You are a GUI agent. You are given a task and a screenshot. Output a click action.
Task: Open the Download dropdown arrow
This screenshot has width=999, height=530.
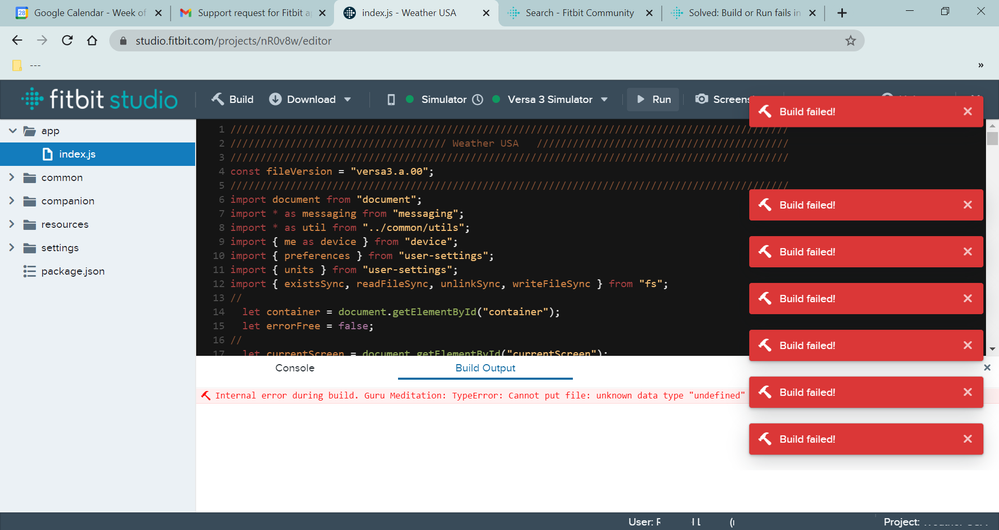point(348,100)
